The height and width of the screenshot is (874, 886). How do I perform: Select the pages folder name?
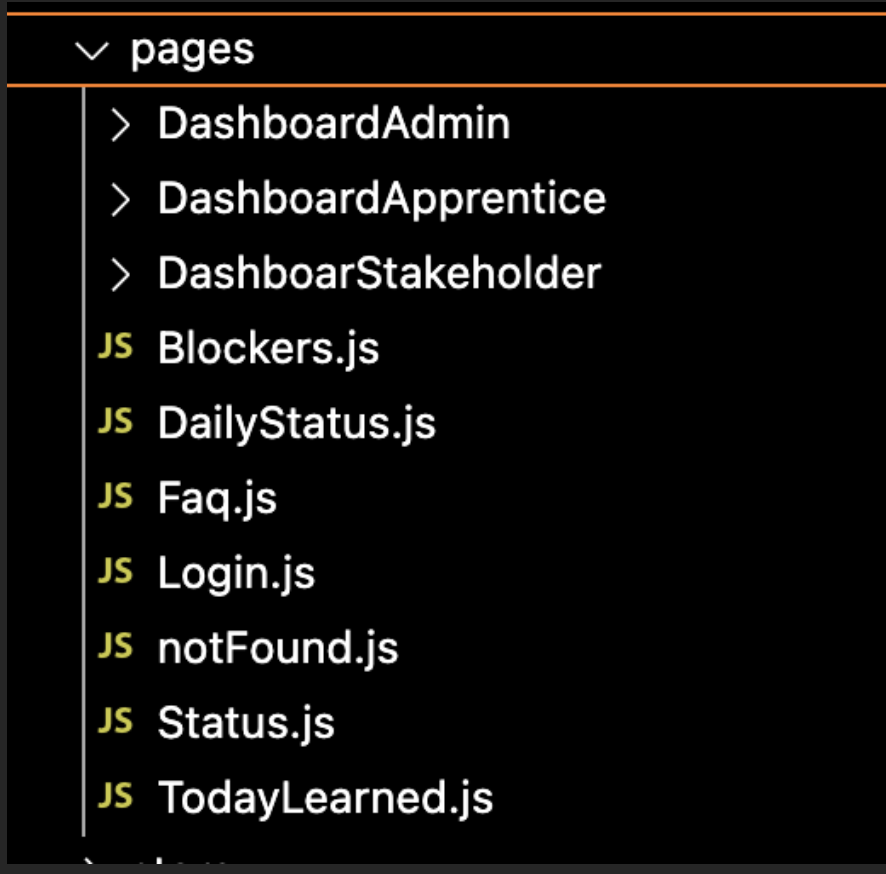(192, 50)
